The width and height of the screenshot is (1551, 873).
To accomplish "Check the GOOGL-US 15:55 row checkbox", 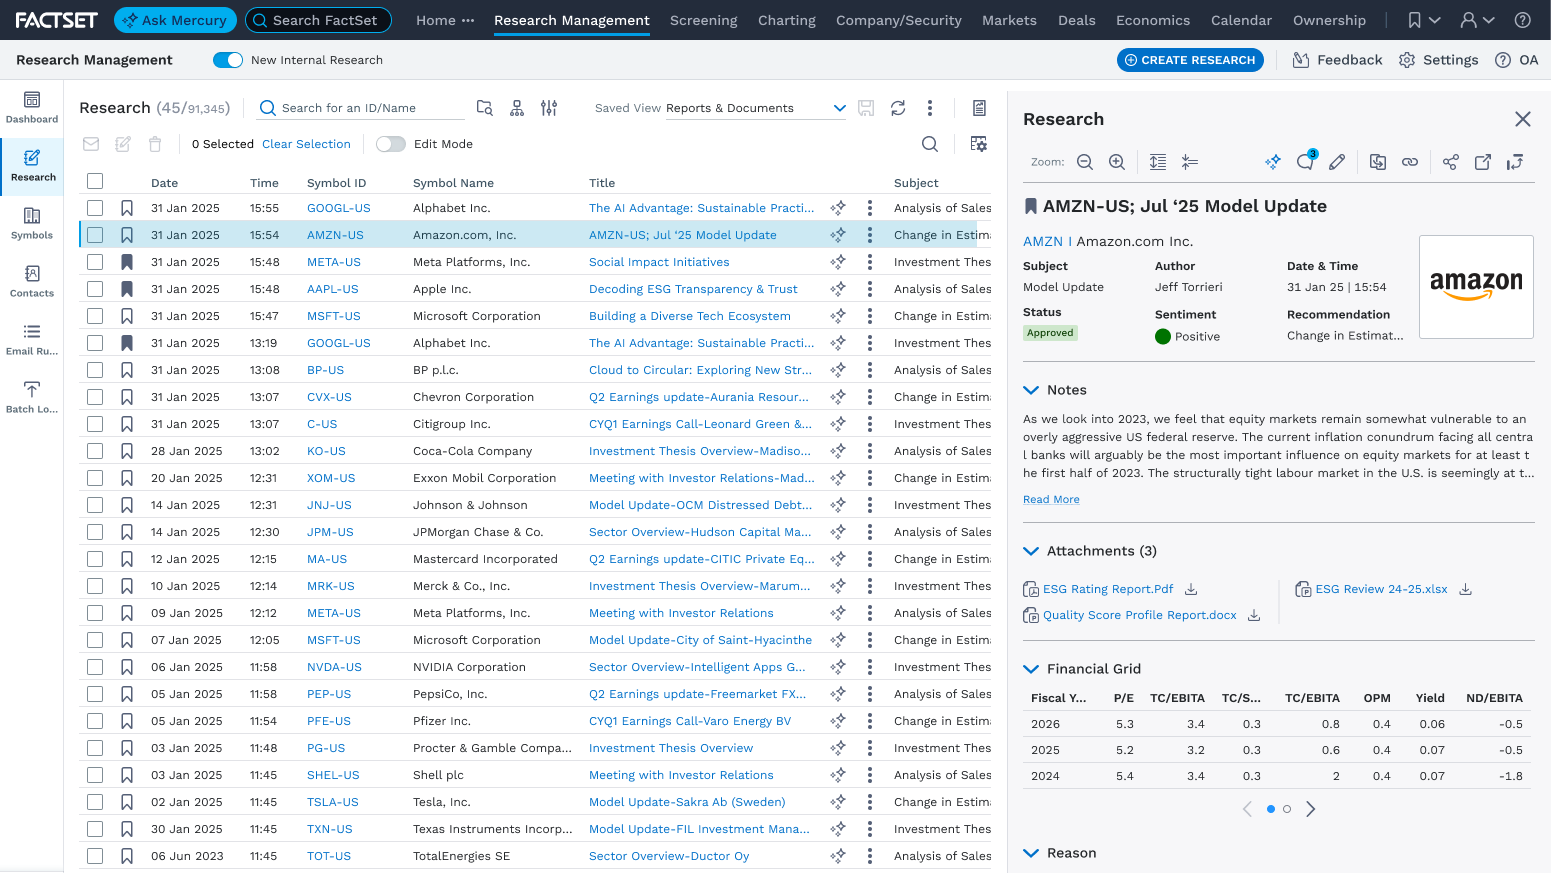I will pyautogui.click(x=95, y=208).
